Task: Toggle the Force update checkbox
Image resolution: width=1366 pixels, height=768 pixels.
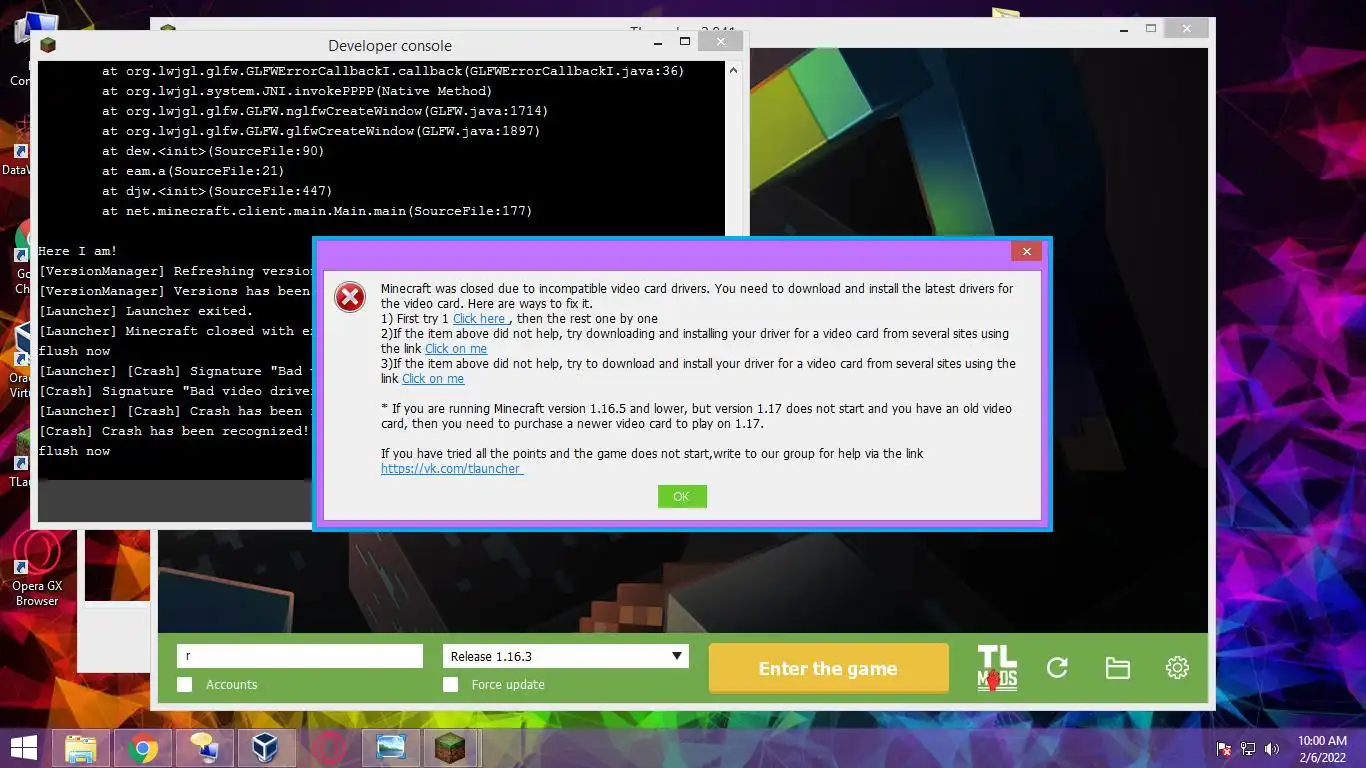Action: tap(451, 685)
